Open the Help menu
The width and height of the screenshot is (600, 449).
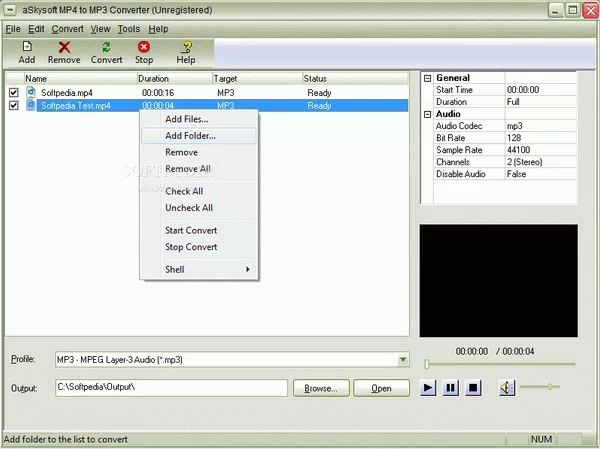coord(158,29)
